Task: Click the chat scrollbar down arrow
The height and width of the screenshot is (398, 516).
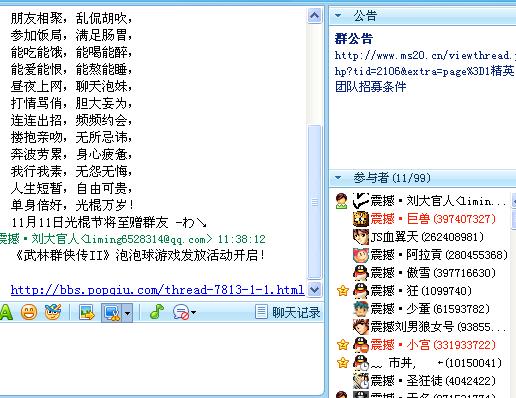Action: 314,289
